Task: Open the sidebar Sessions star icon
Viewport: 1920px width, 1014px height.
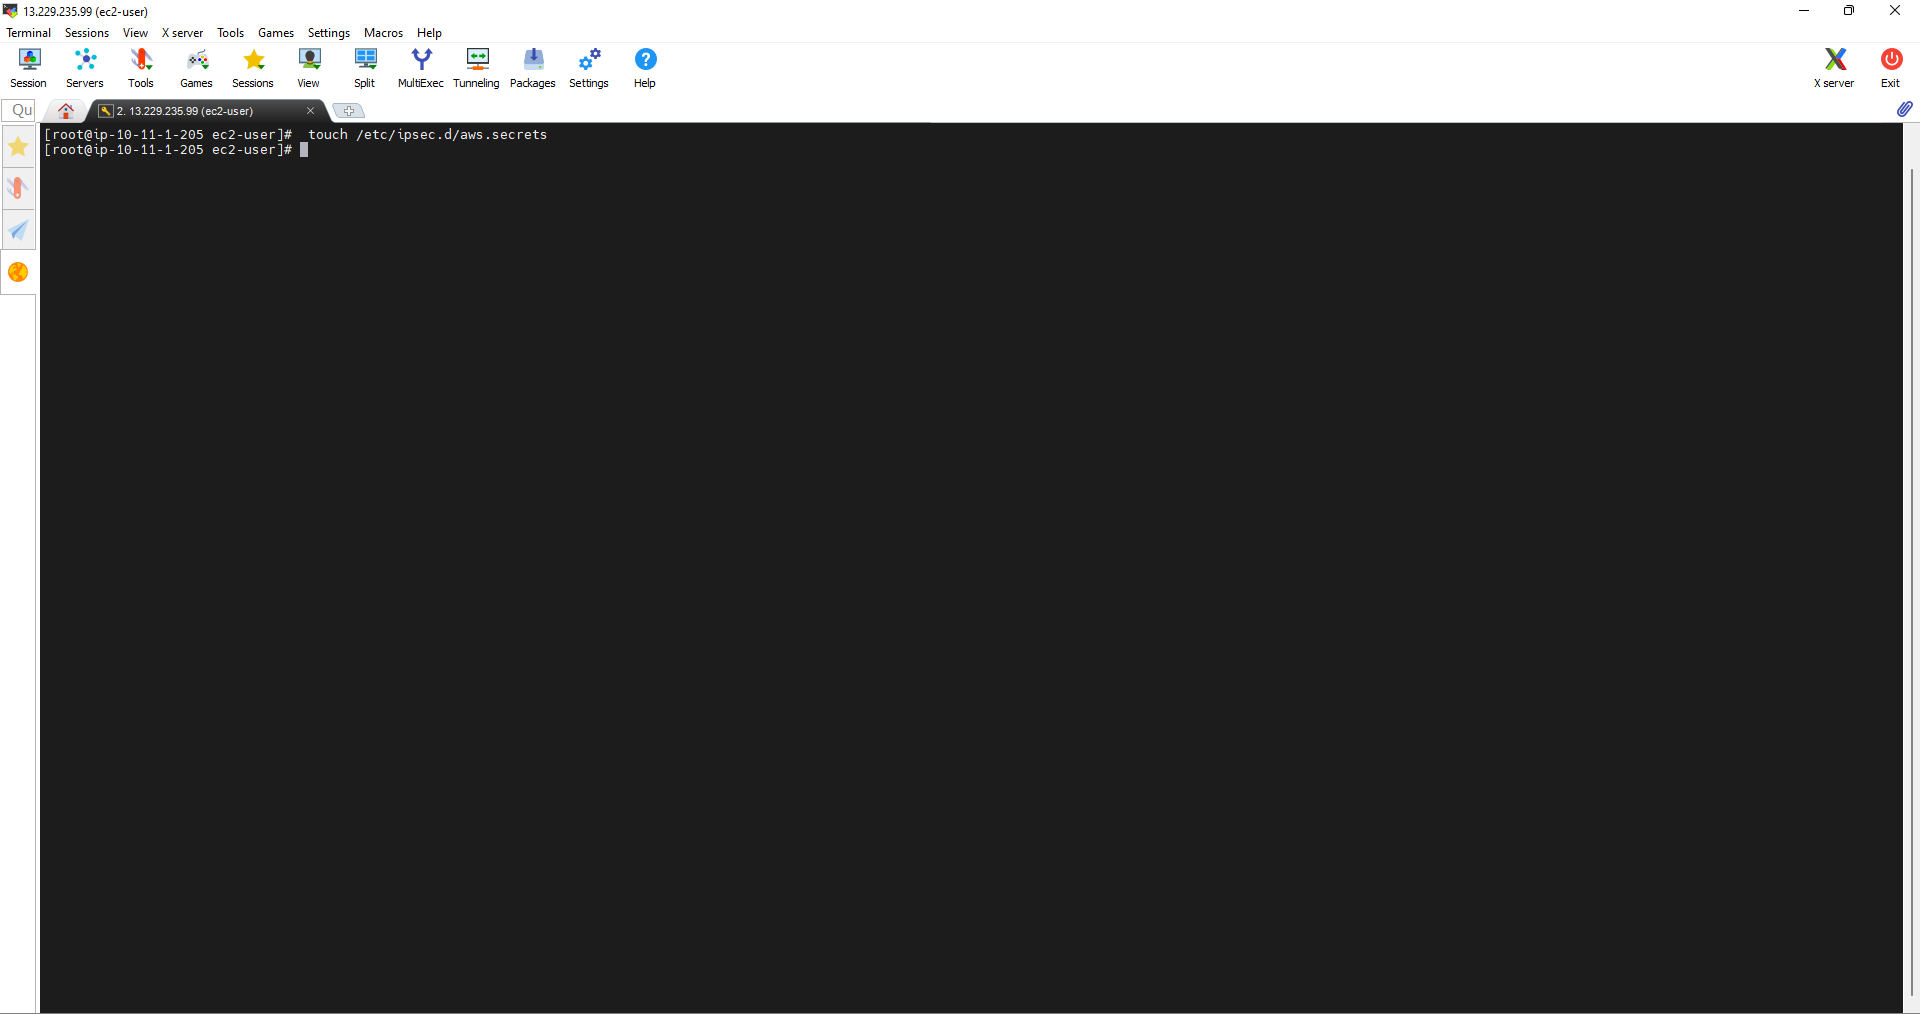Action: point(18,147)
